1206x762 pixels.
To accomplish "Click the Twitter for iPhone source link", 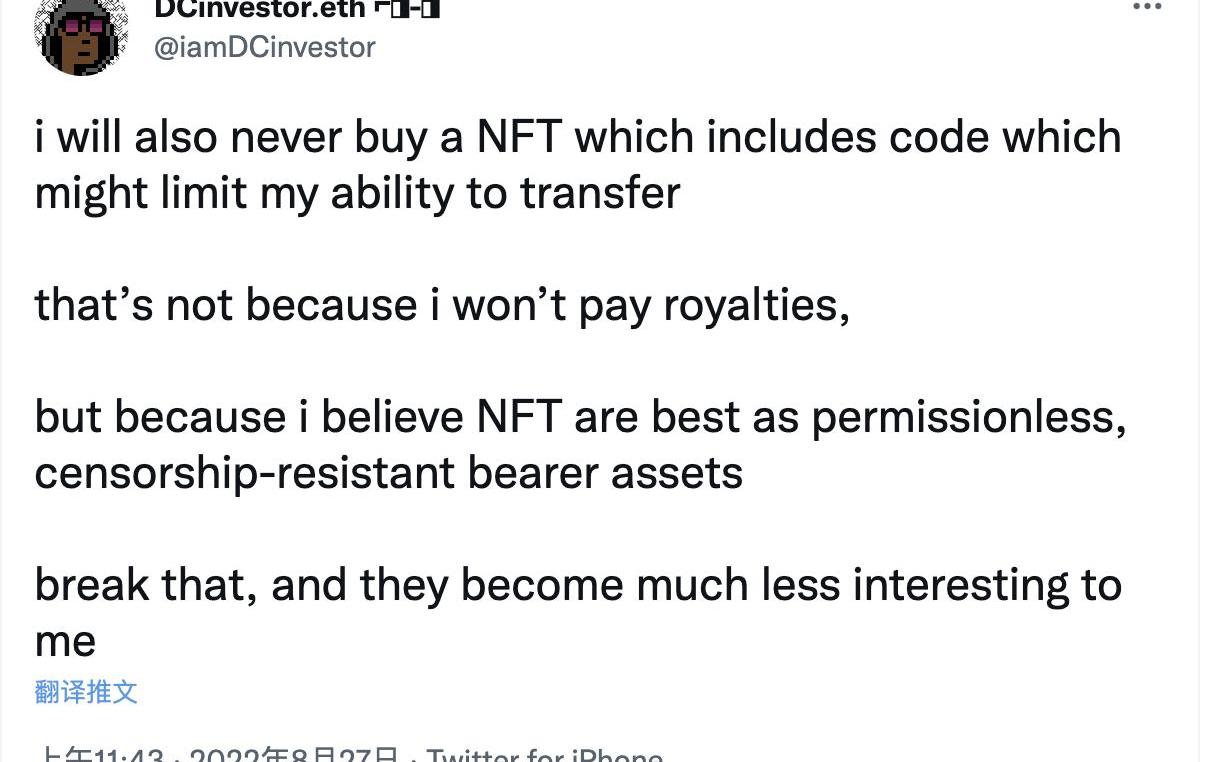I will [x=544, y=755].
